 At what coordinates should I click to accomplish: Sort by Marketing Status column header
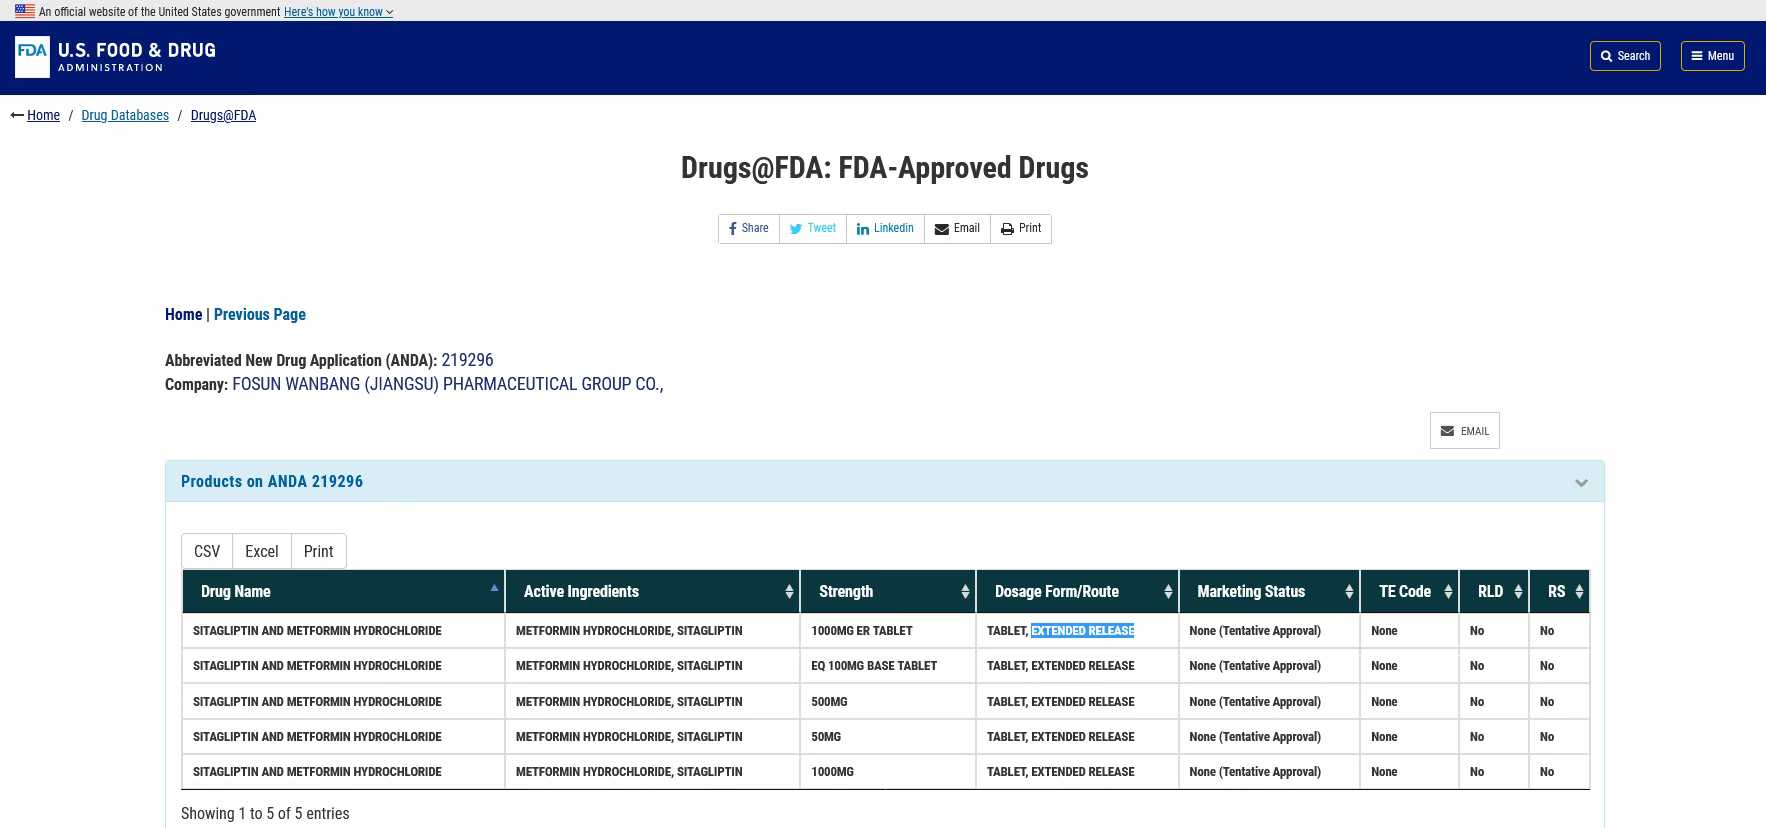(1268, 592)
